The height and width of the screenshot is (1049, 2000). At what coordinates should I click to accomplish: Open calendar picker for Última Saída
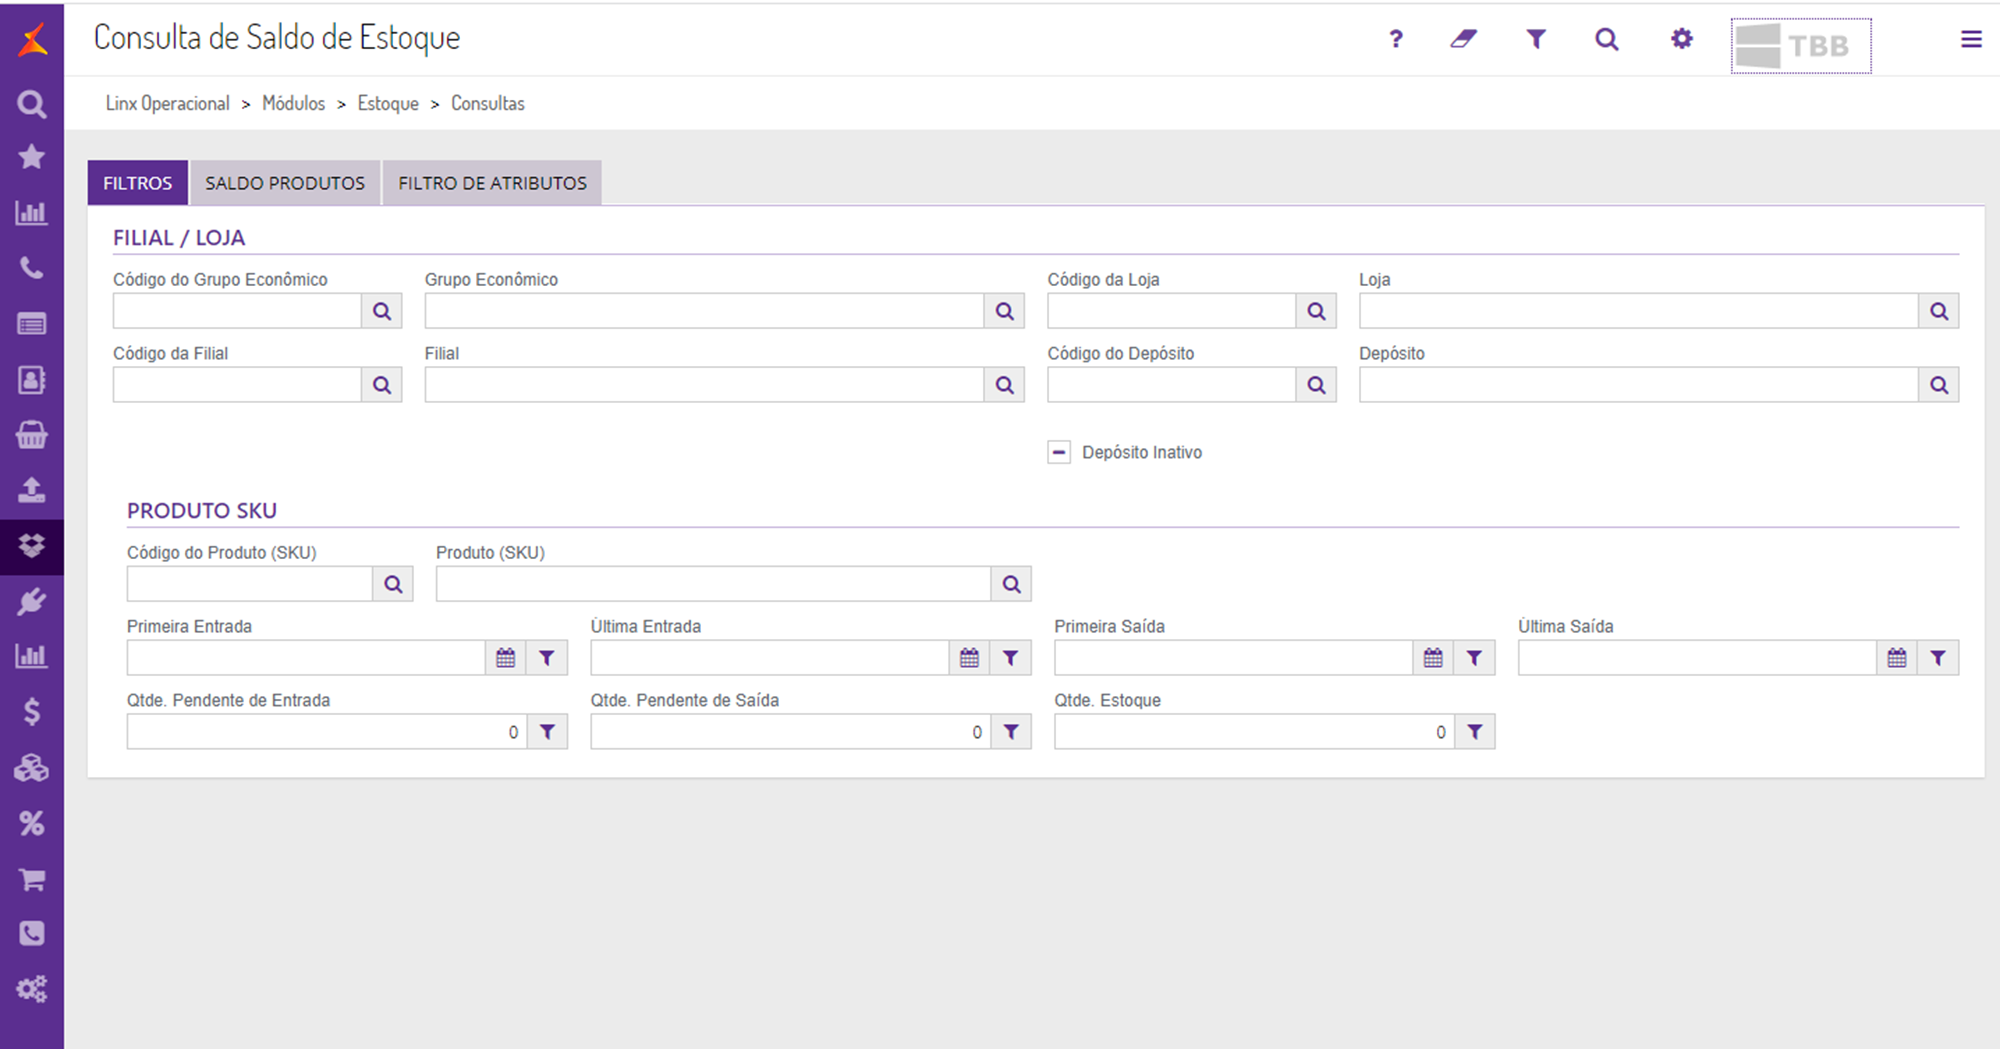[1897, 658]
